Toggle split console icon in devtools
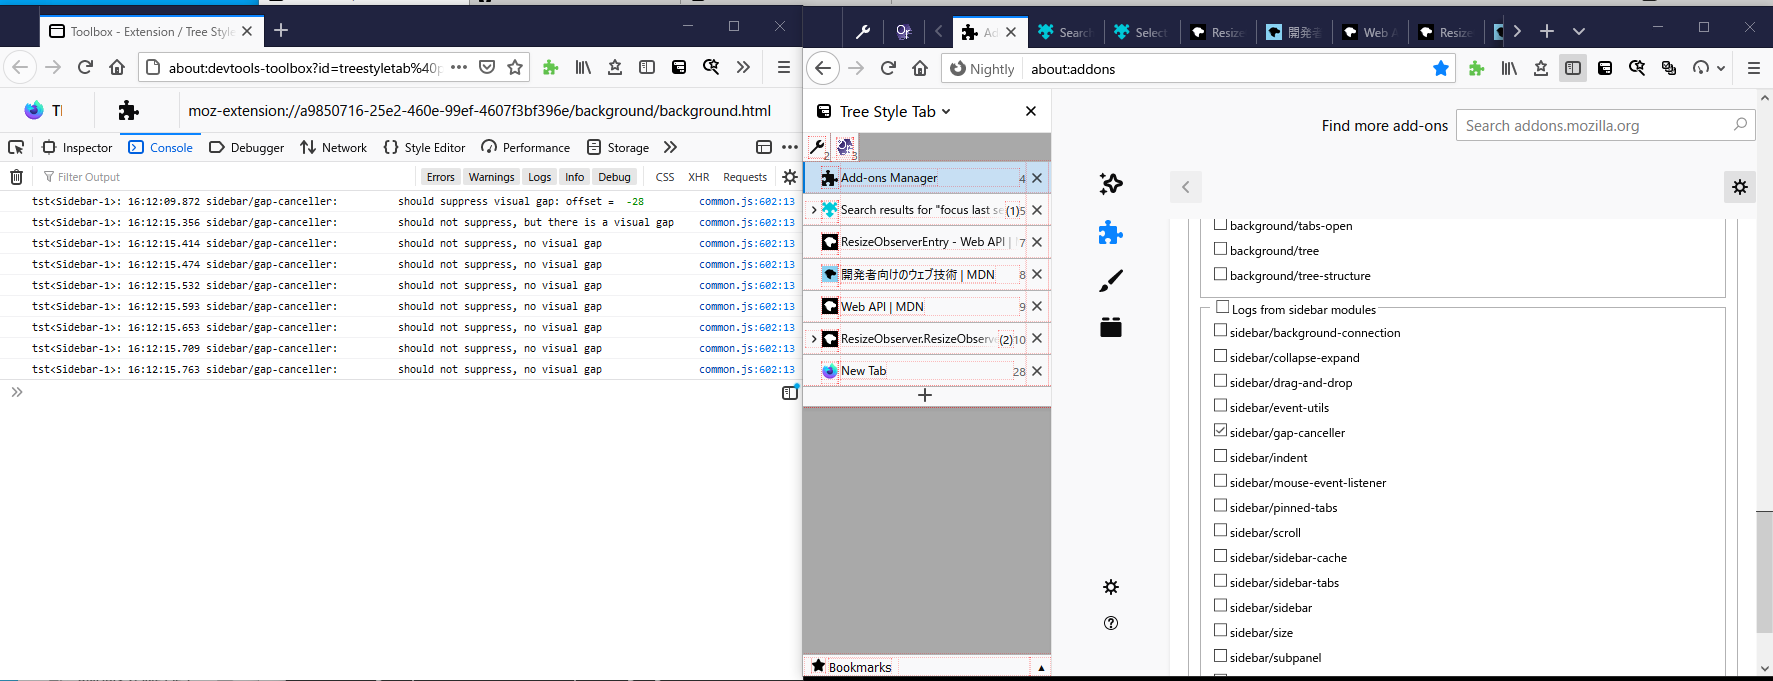Image resolution: width=1773 pixels, height=681 pixels. coord(790,392)
